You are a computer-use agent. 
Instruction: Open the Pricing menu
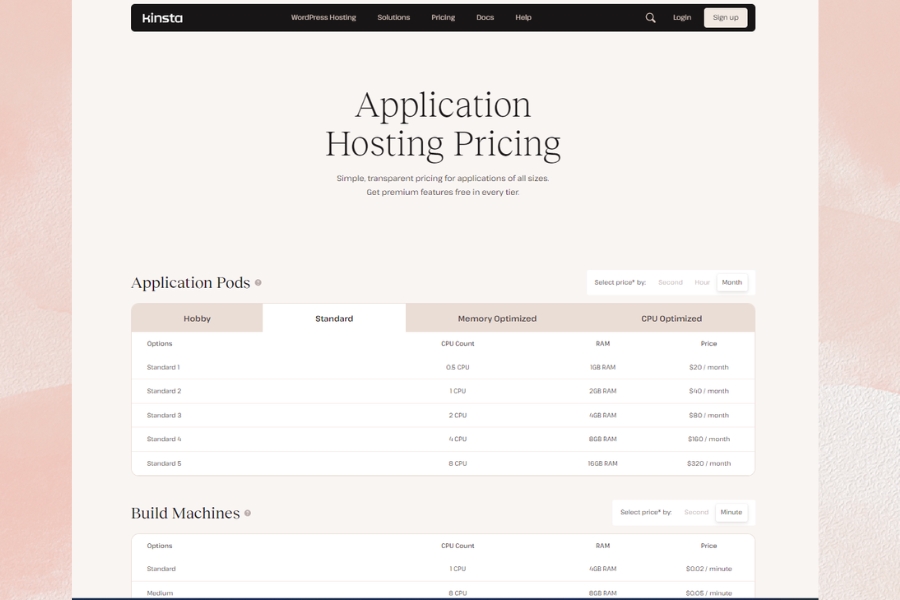(x=443, y=18)
